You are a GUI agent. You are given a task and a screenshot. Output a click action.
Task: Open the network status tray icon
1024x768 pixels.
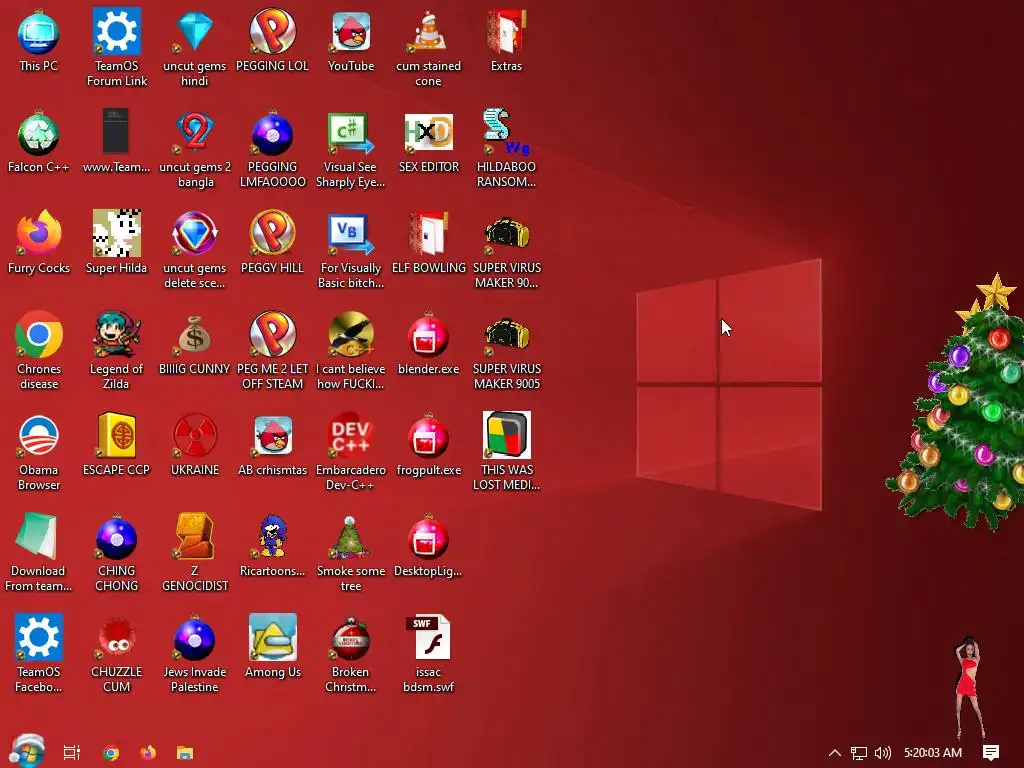coord(859,753)
